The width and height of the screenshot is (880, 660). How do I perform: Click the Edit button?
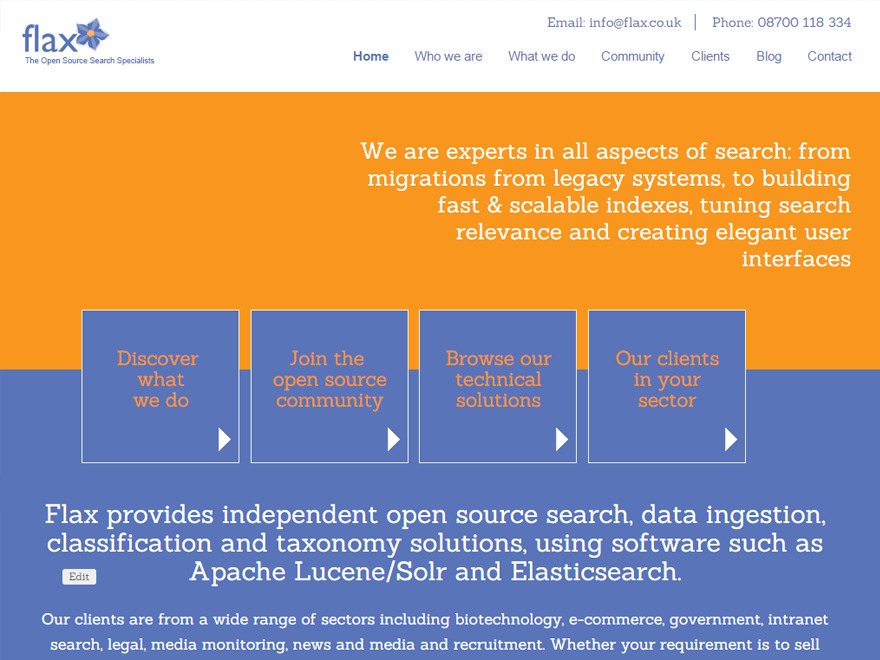click(x=79, y=576)
